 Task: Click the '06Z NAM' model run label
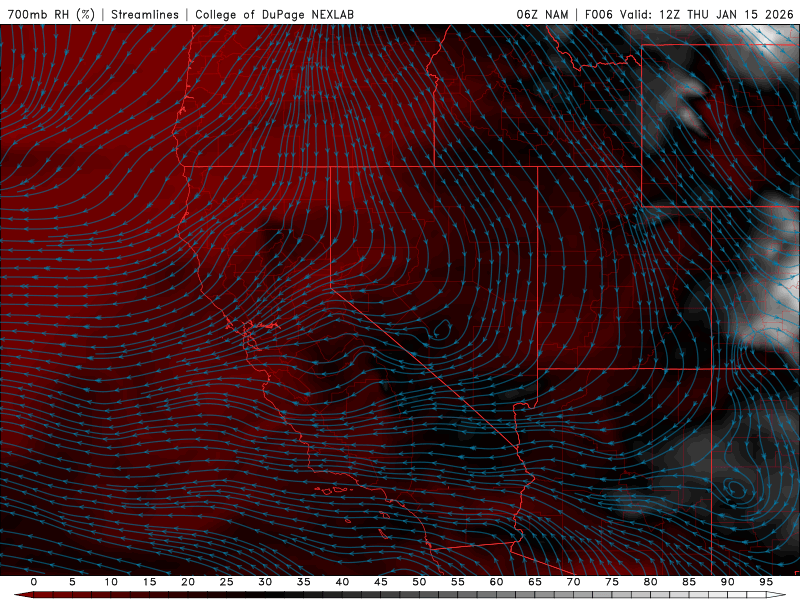(542, 14)
